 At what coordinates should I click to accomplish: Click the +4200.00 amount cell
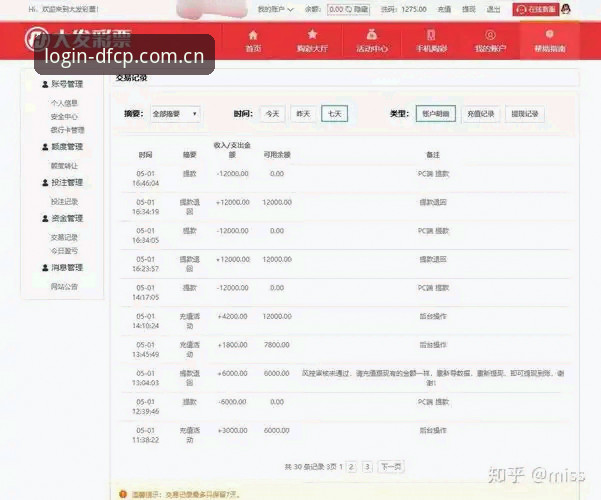click(233, 316)
